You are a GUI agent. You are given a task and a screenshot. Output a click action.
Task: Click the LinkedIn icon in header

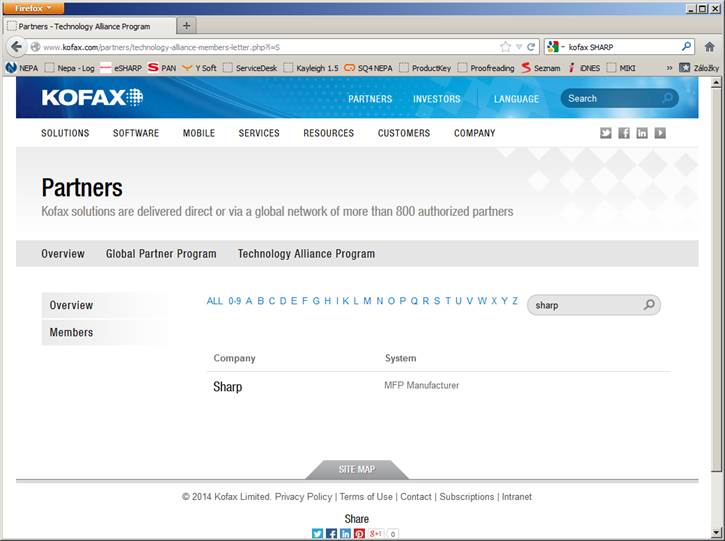pyautogui.click(x=642, y=133)
